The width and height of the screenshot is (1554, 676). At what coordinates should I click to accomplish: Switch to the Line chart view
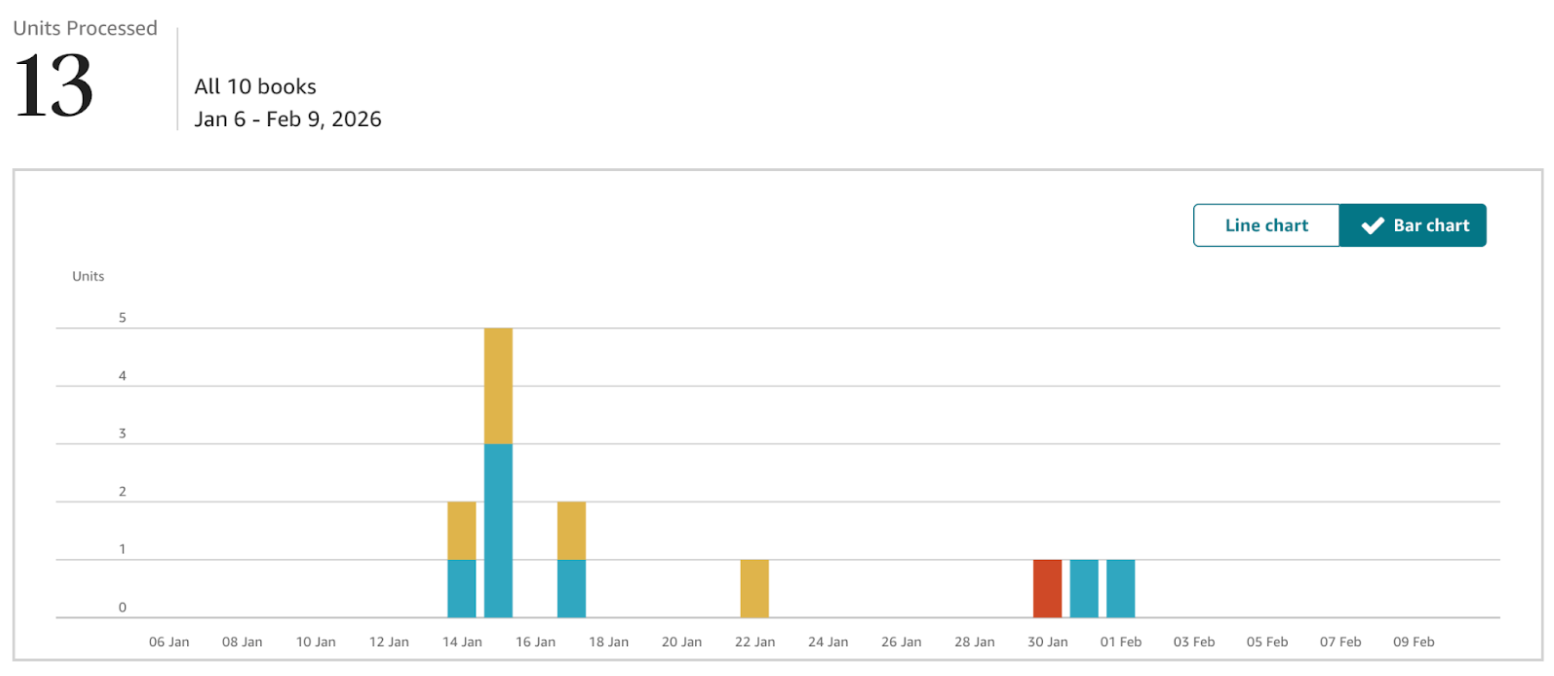[x=1266, y=225]
